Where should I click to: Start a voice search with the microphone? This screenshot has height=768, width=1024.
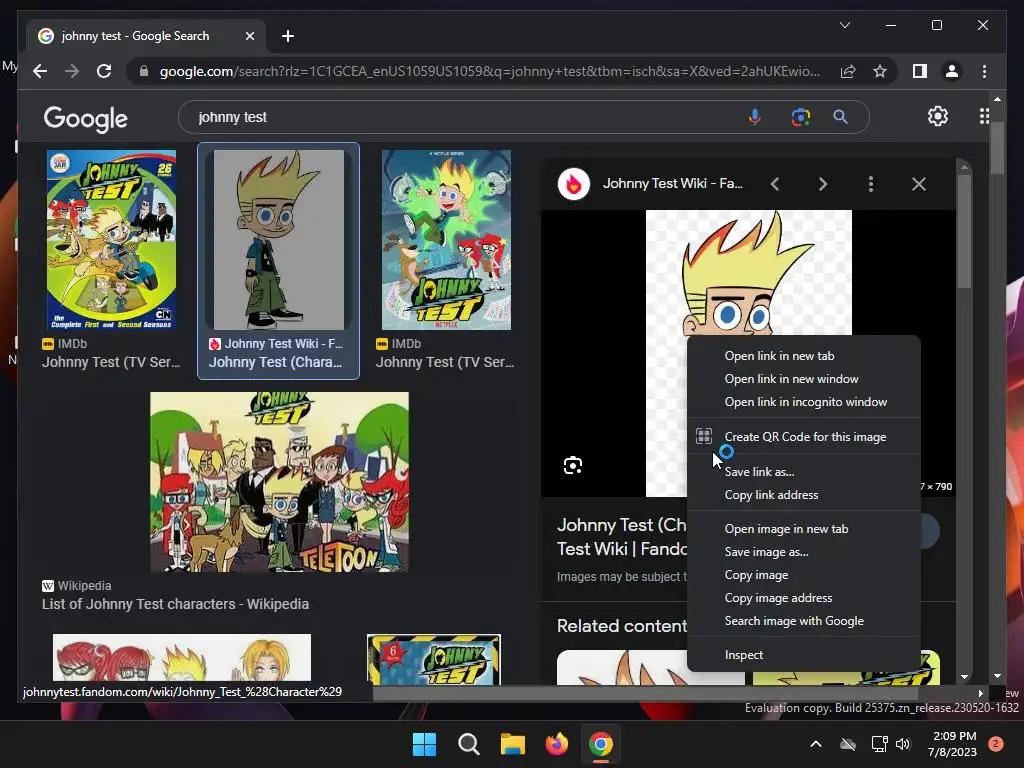(754, 117)
